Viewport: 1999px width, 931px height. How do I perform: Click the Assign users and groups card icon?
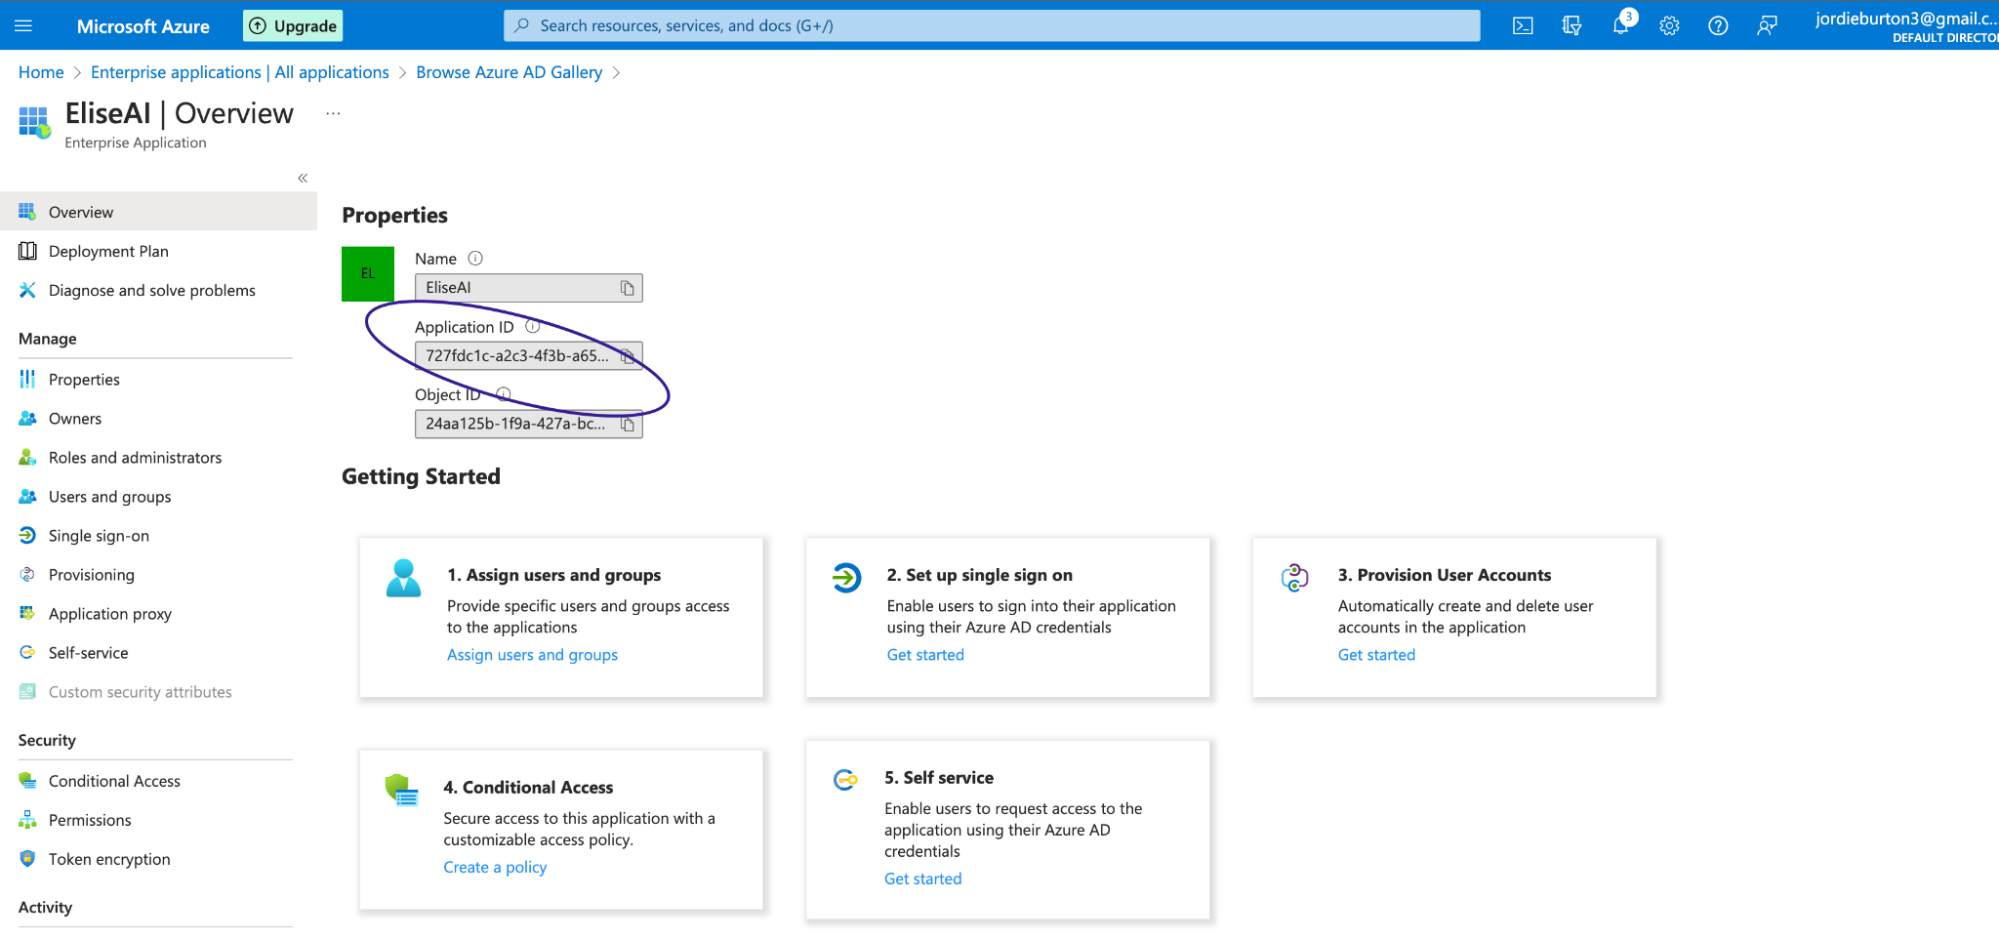(404, 578)
